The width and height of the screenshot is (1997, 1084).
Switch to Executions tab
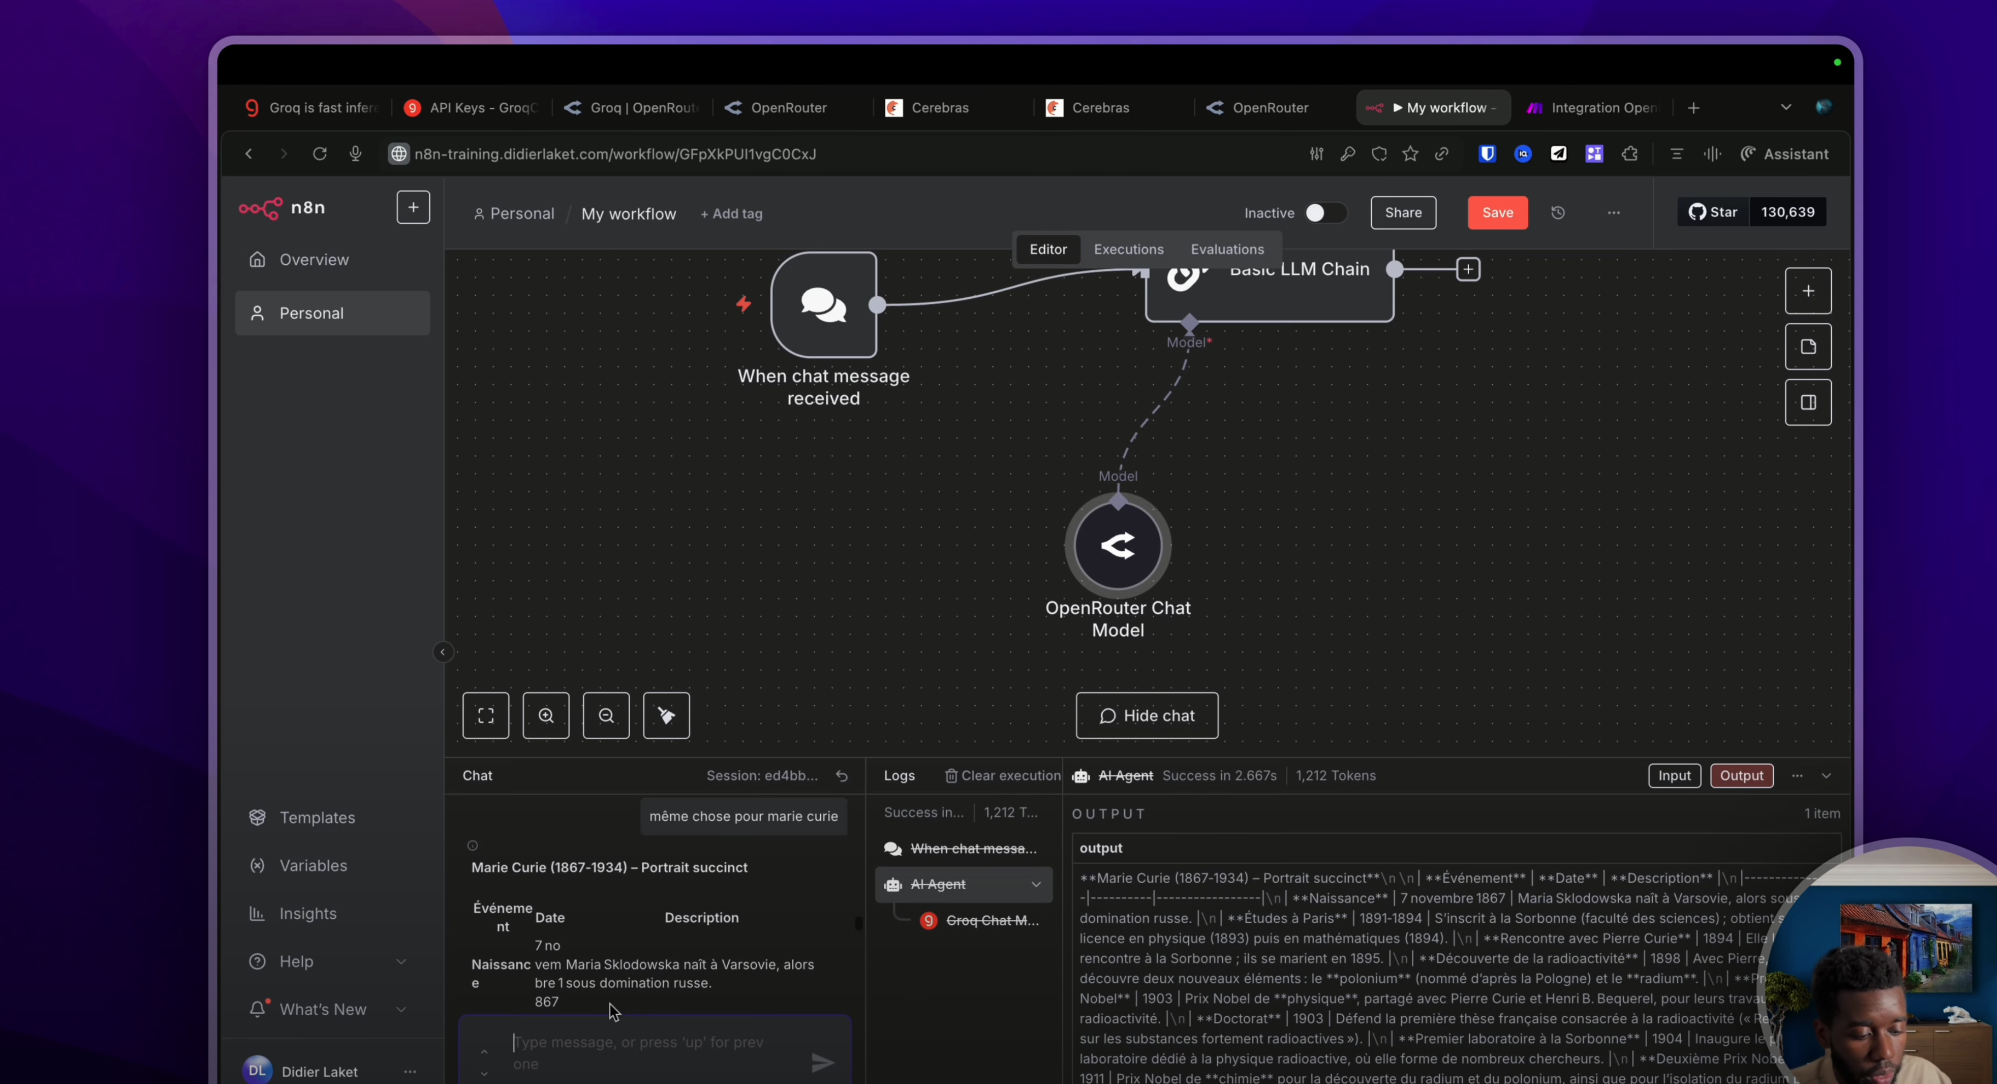coord(1128,249)
